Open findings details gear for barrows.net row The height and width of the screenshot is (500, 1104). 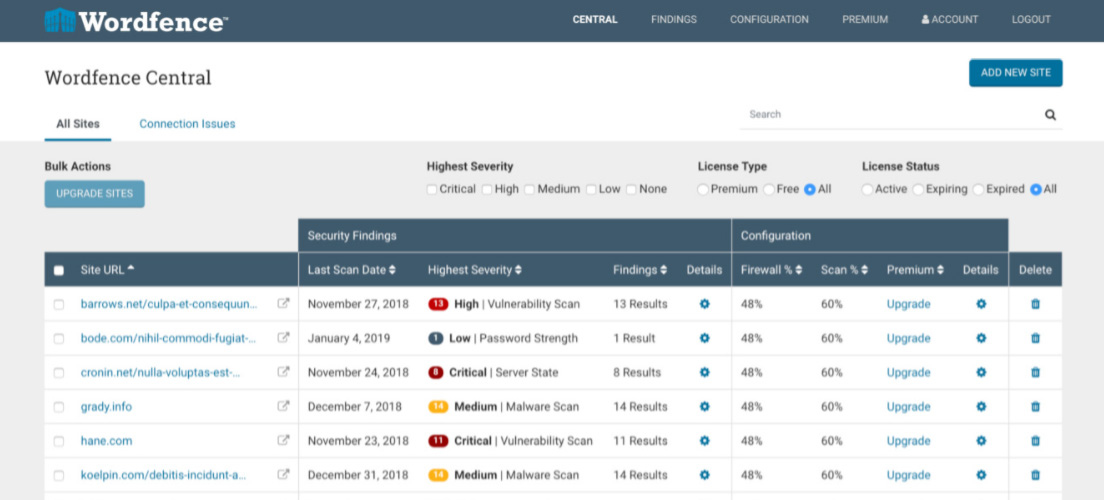tap(704, 304)
